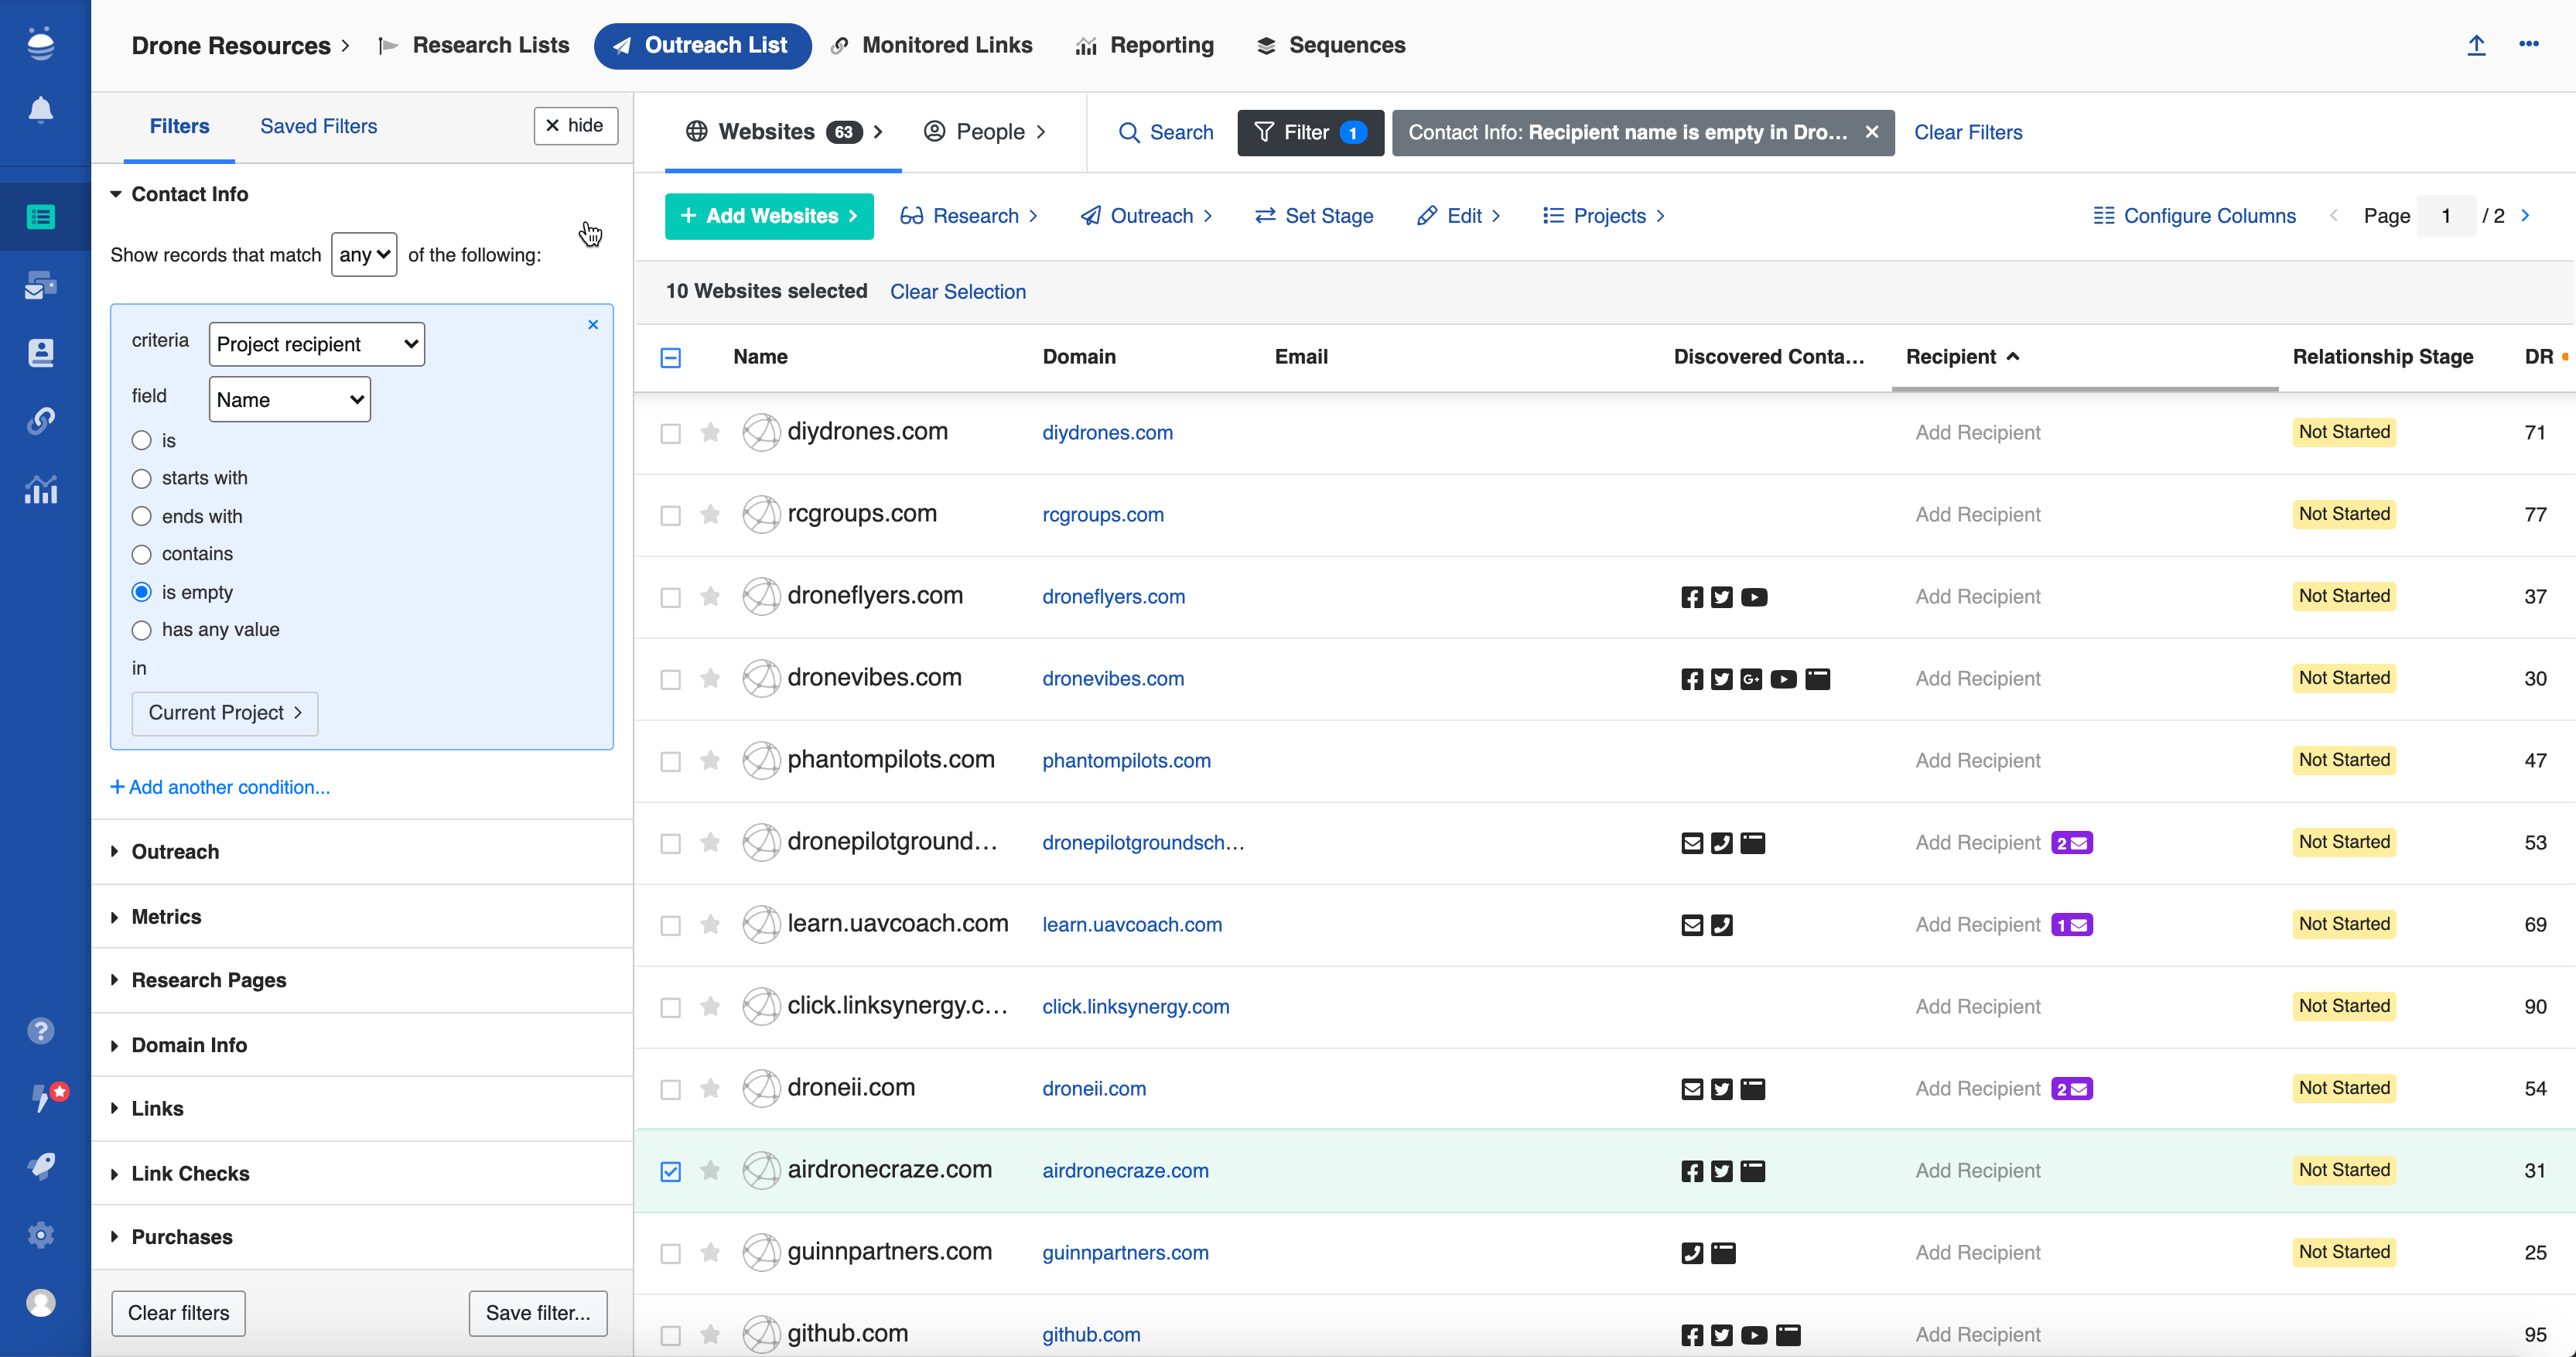Click the Add Websites button
The image size is (2576, 1357).
[768, 216]
